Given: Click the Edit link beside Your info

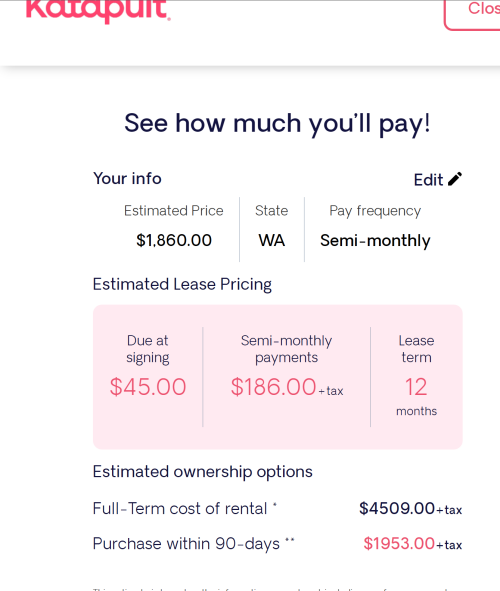Looking at the screenshot, I should pyautogui.click(x=437, y=180).
